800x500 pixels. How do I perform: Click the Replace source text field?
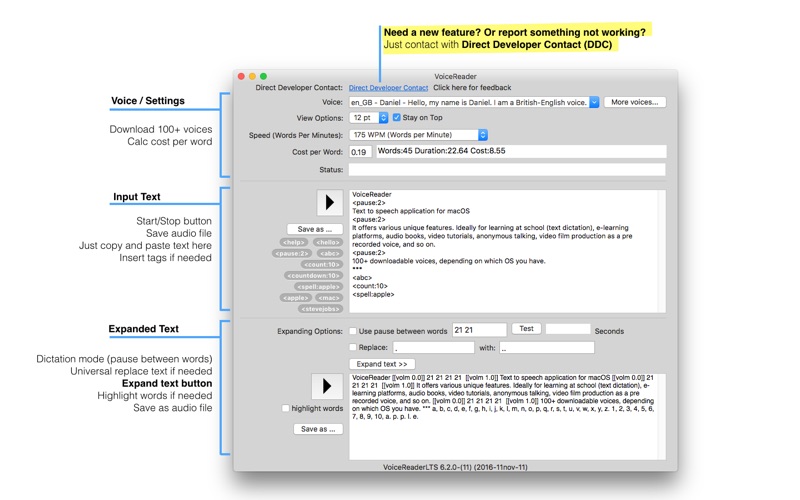[x=434, y=347]
